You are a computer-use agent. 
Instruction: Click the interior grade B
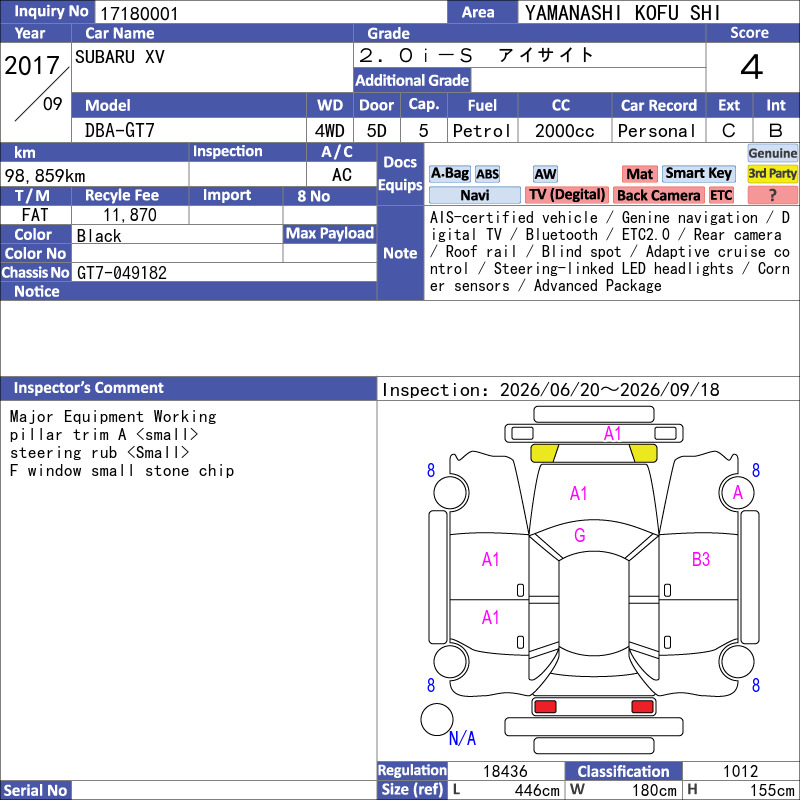pos(776,131)
